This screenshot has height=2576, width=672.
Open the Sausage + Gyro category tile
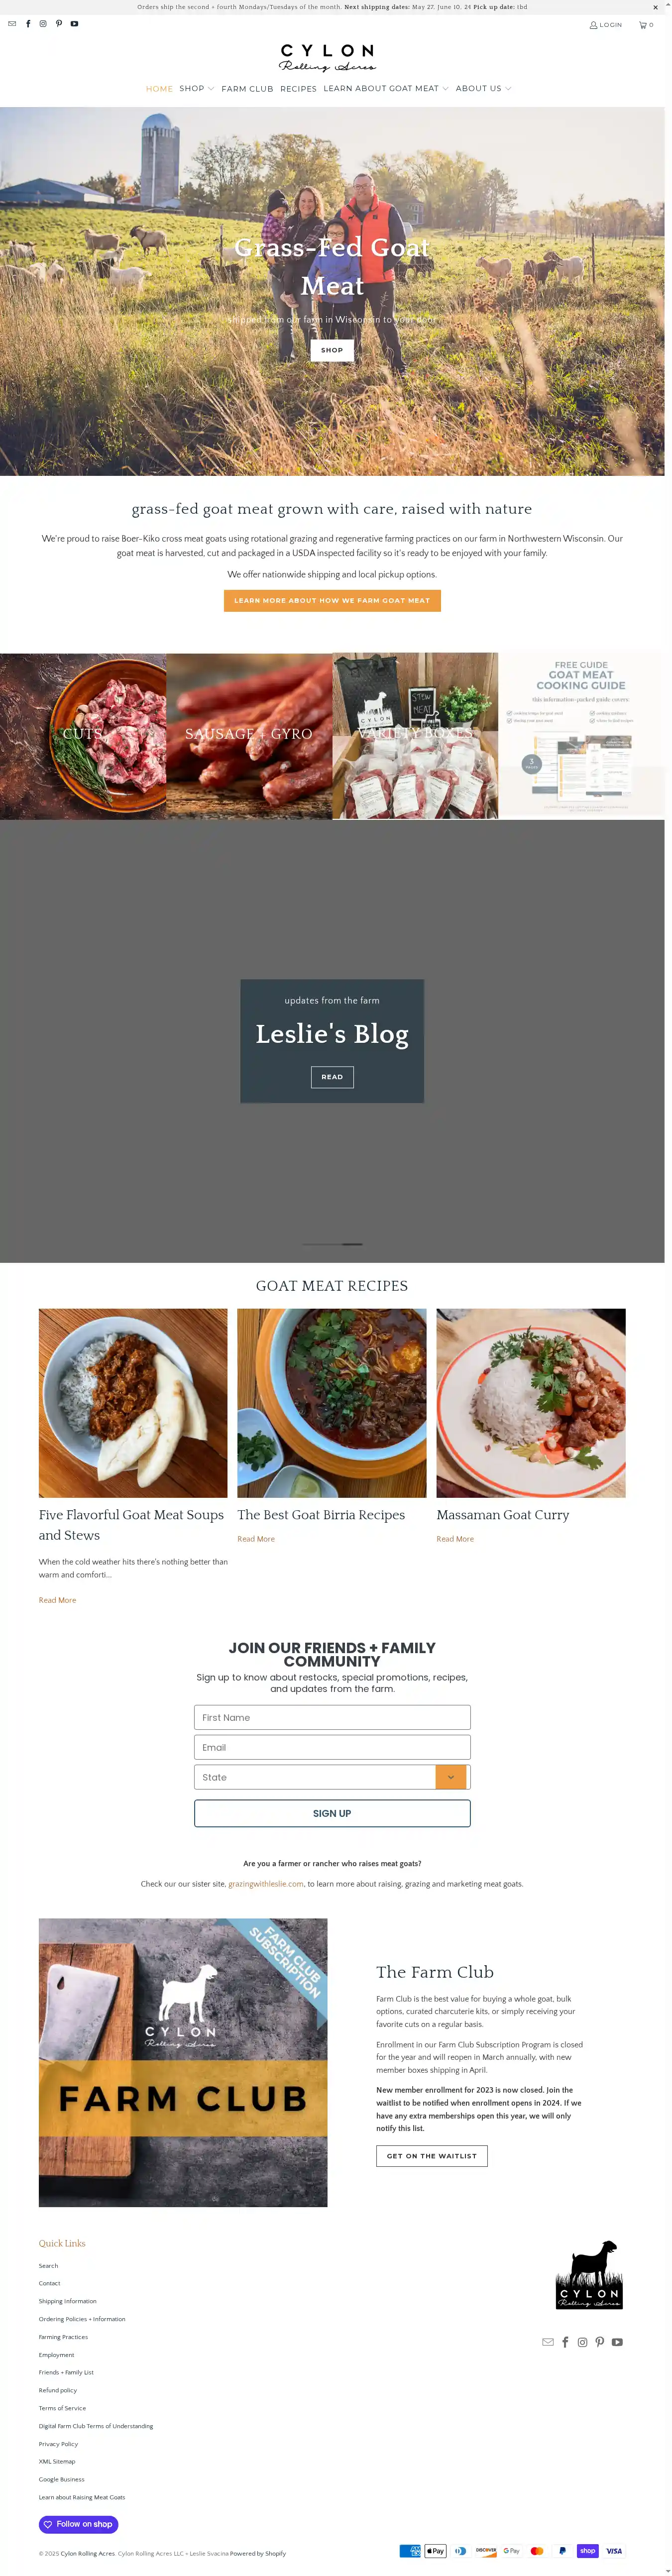[249, 736]
